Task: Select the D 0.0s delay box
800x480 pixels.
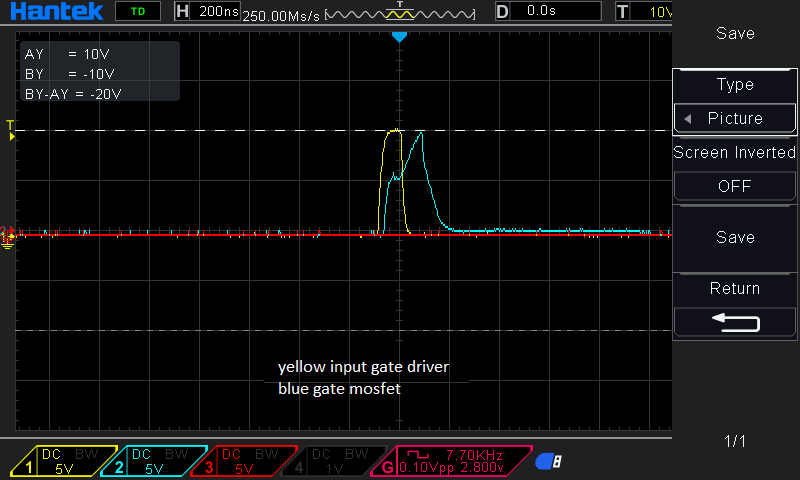Action: click(x=548, y=11)
